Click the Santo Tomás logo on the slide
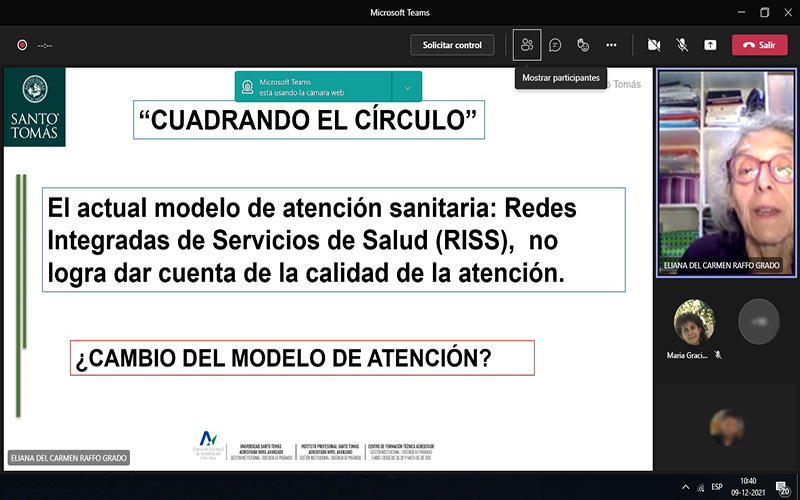The height and width of the screenshot is (500, 800). 35,107
